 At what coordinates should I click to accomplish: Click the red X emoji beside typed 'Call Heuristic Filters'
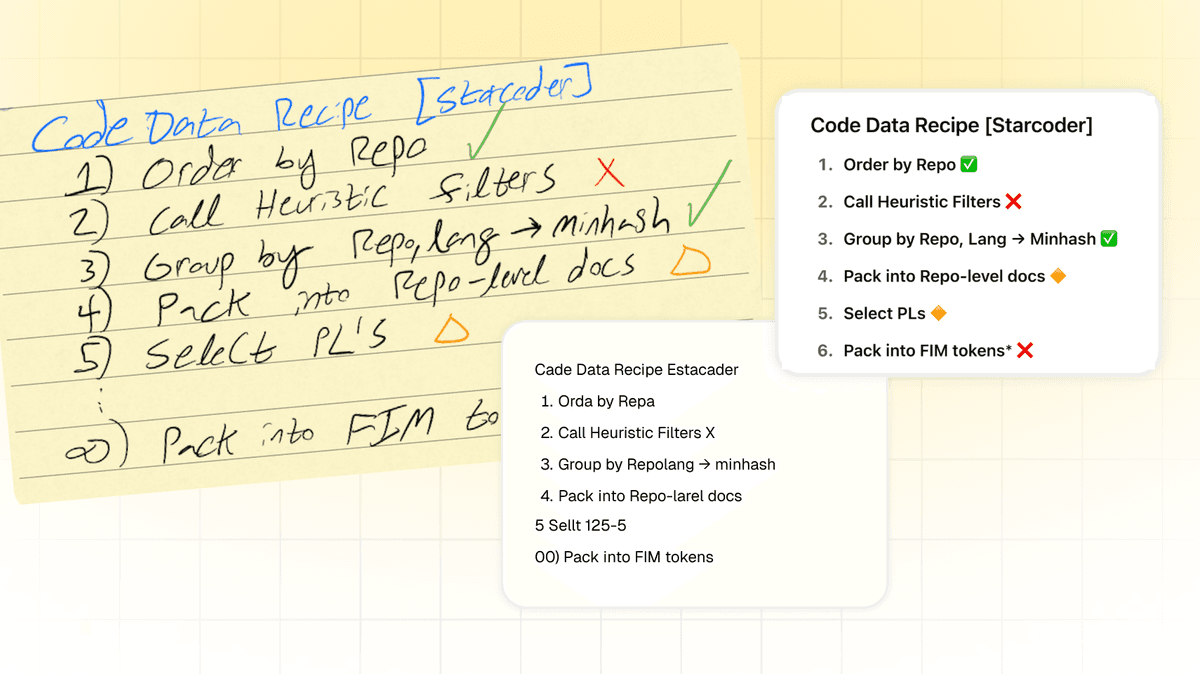(x=1013, y=202)
